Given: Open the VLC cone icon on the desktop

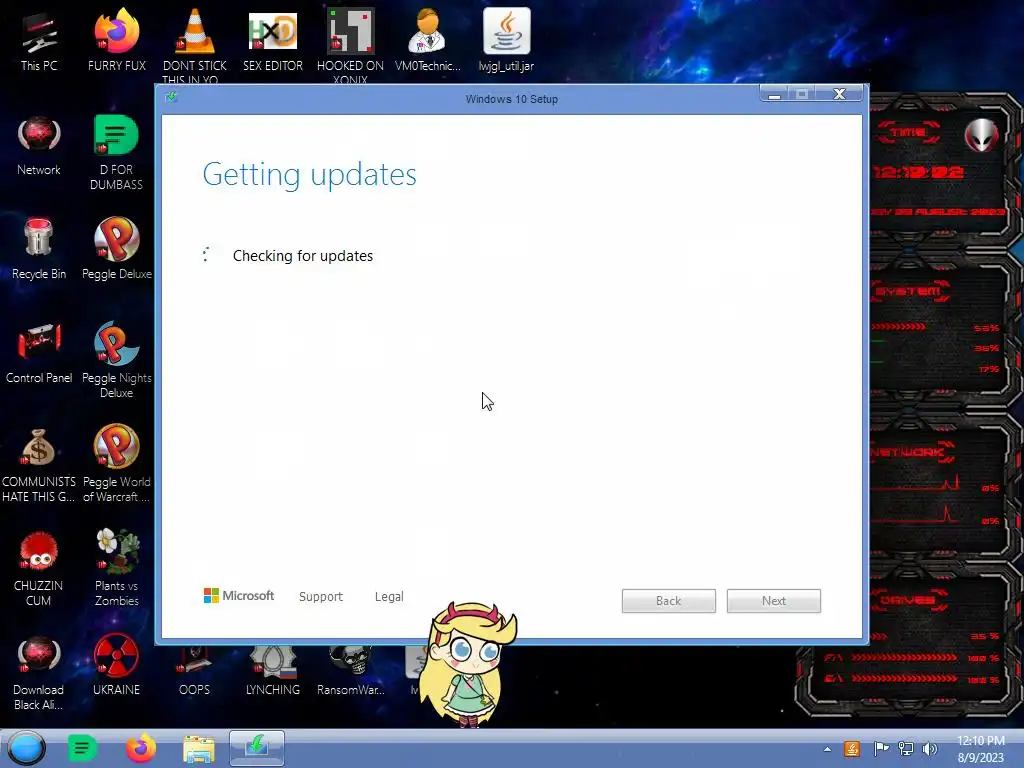Looking at the screenshot, I should point(195,46).
